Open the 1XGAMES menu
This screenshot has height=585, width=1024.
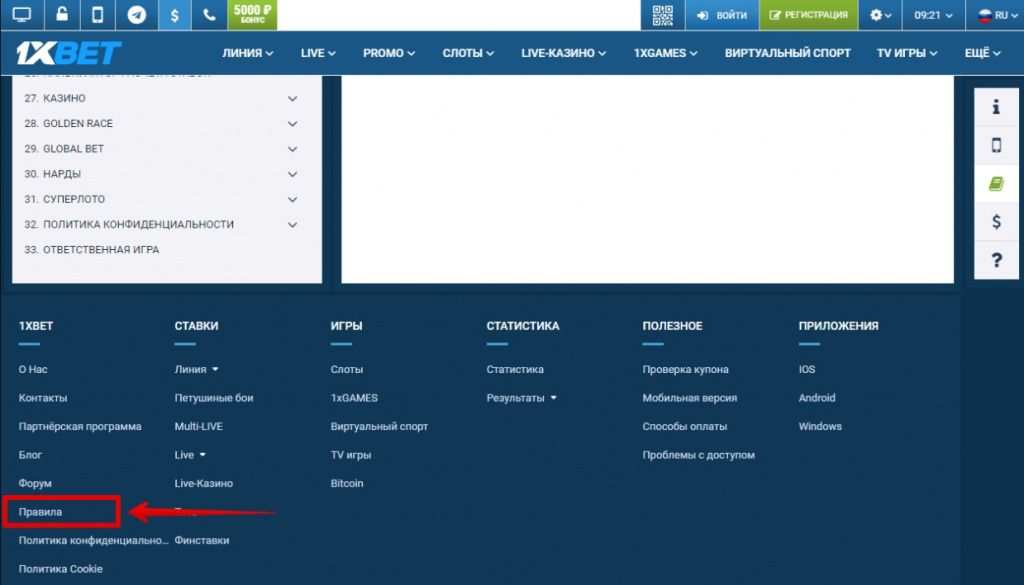click(665, 53)
